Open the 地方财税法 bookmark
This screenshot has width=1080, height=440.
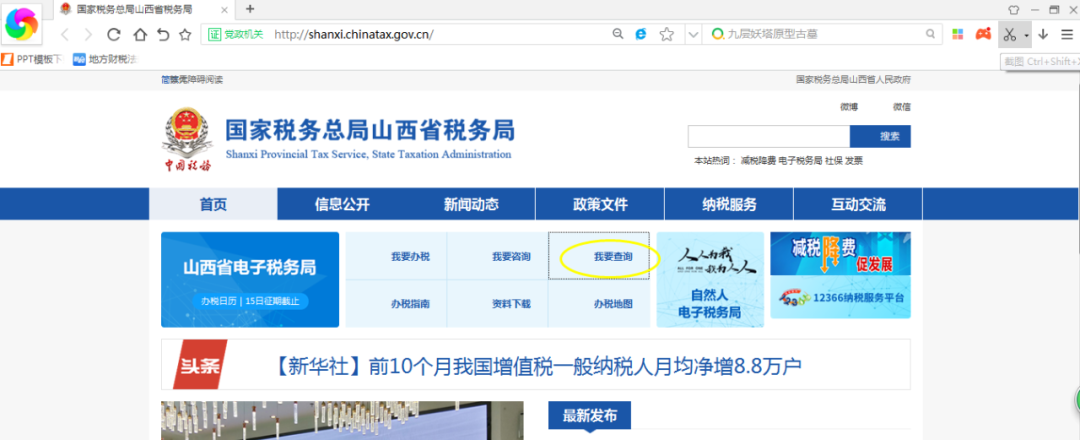click(107, 60)
